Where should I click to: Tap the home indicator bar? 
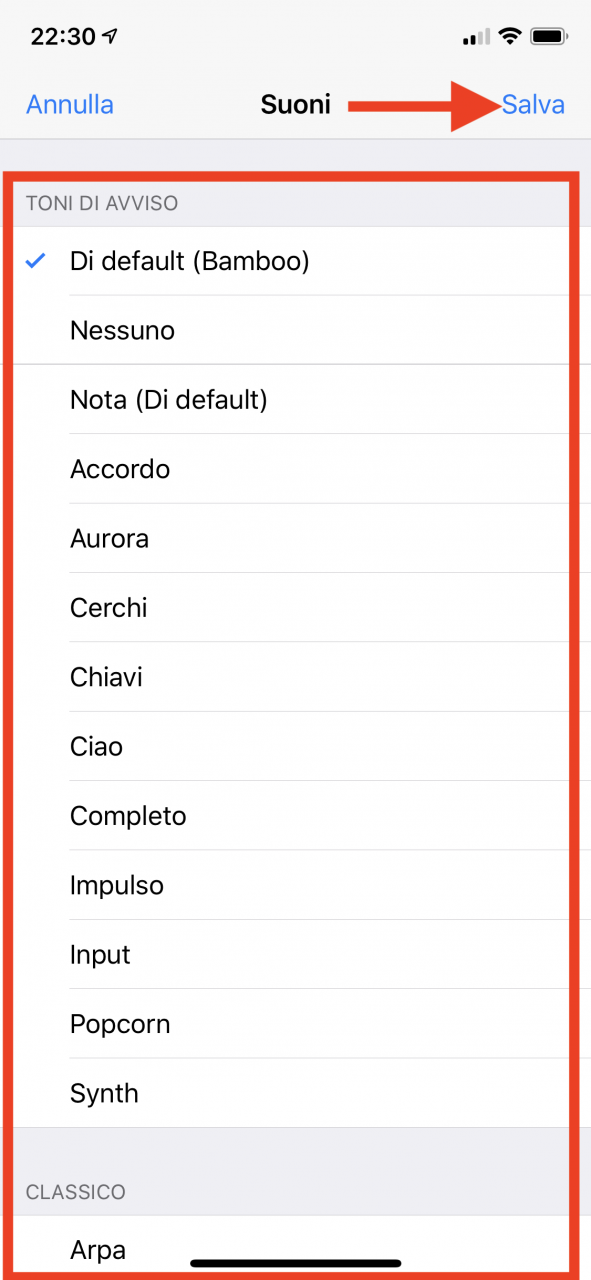[296, 1264]
